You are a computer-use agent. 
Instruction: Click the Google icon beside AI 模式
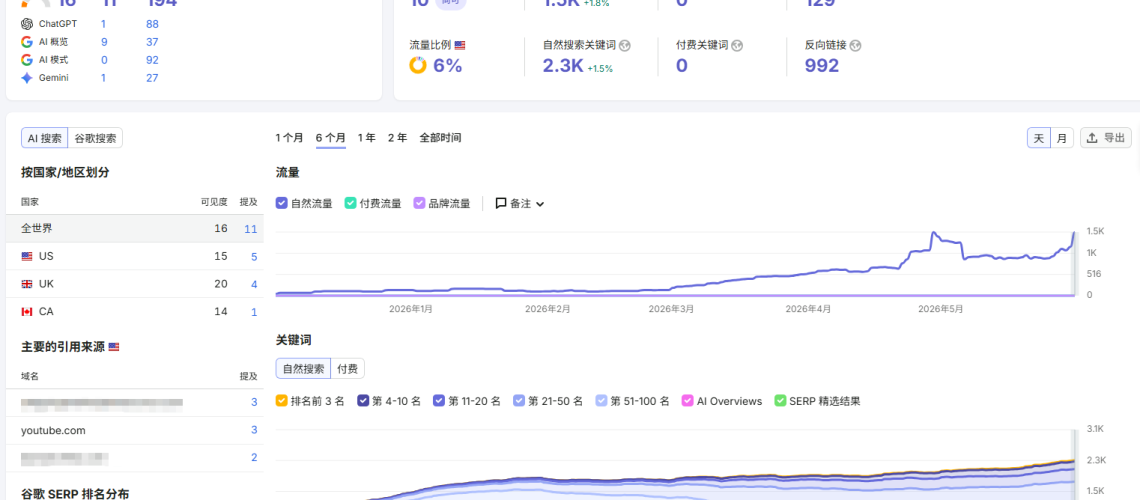(x=27, y=60)
